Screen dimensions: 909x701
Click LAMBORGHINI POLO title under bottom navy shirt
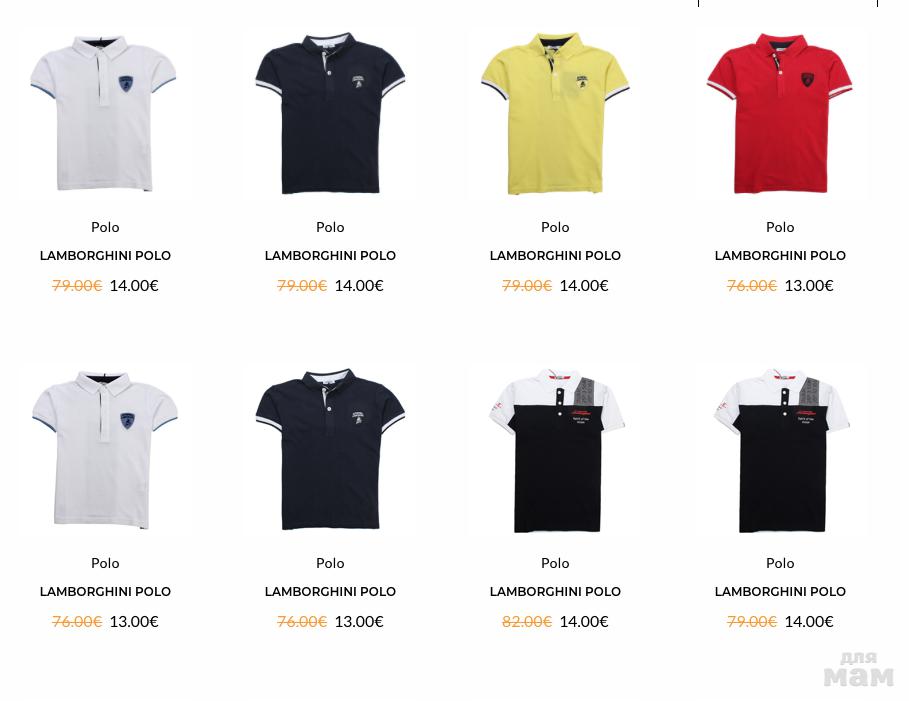[x=330, y=591]
